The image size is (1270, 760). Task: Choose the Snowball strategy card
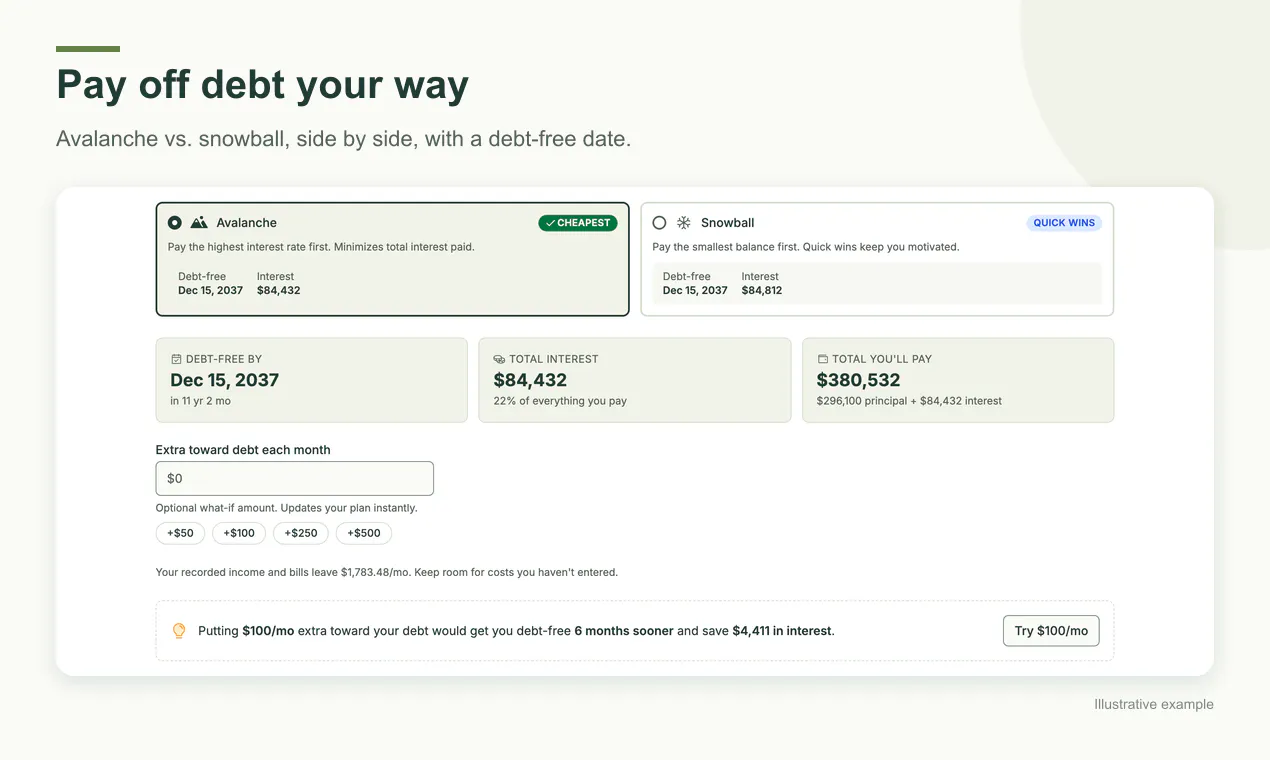tap(877, 260)
